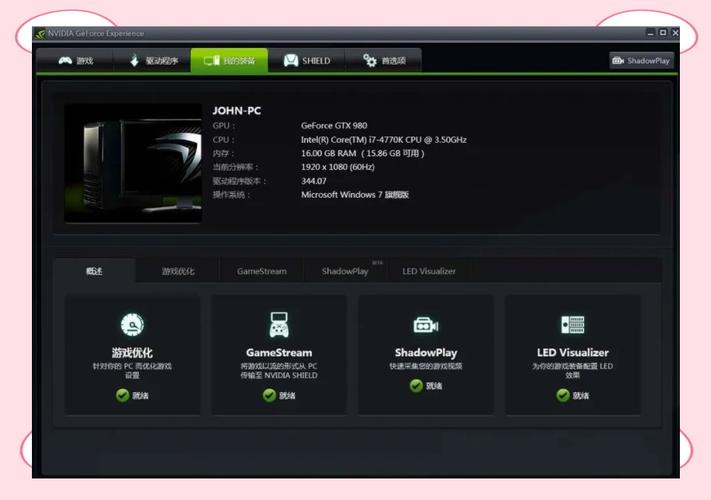Image resolution: width=711 pixels, height=500 pixels.
Task: Click the speedometer icon in the 游戏优化 card
Action: [x=132, y=325]
